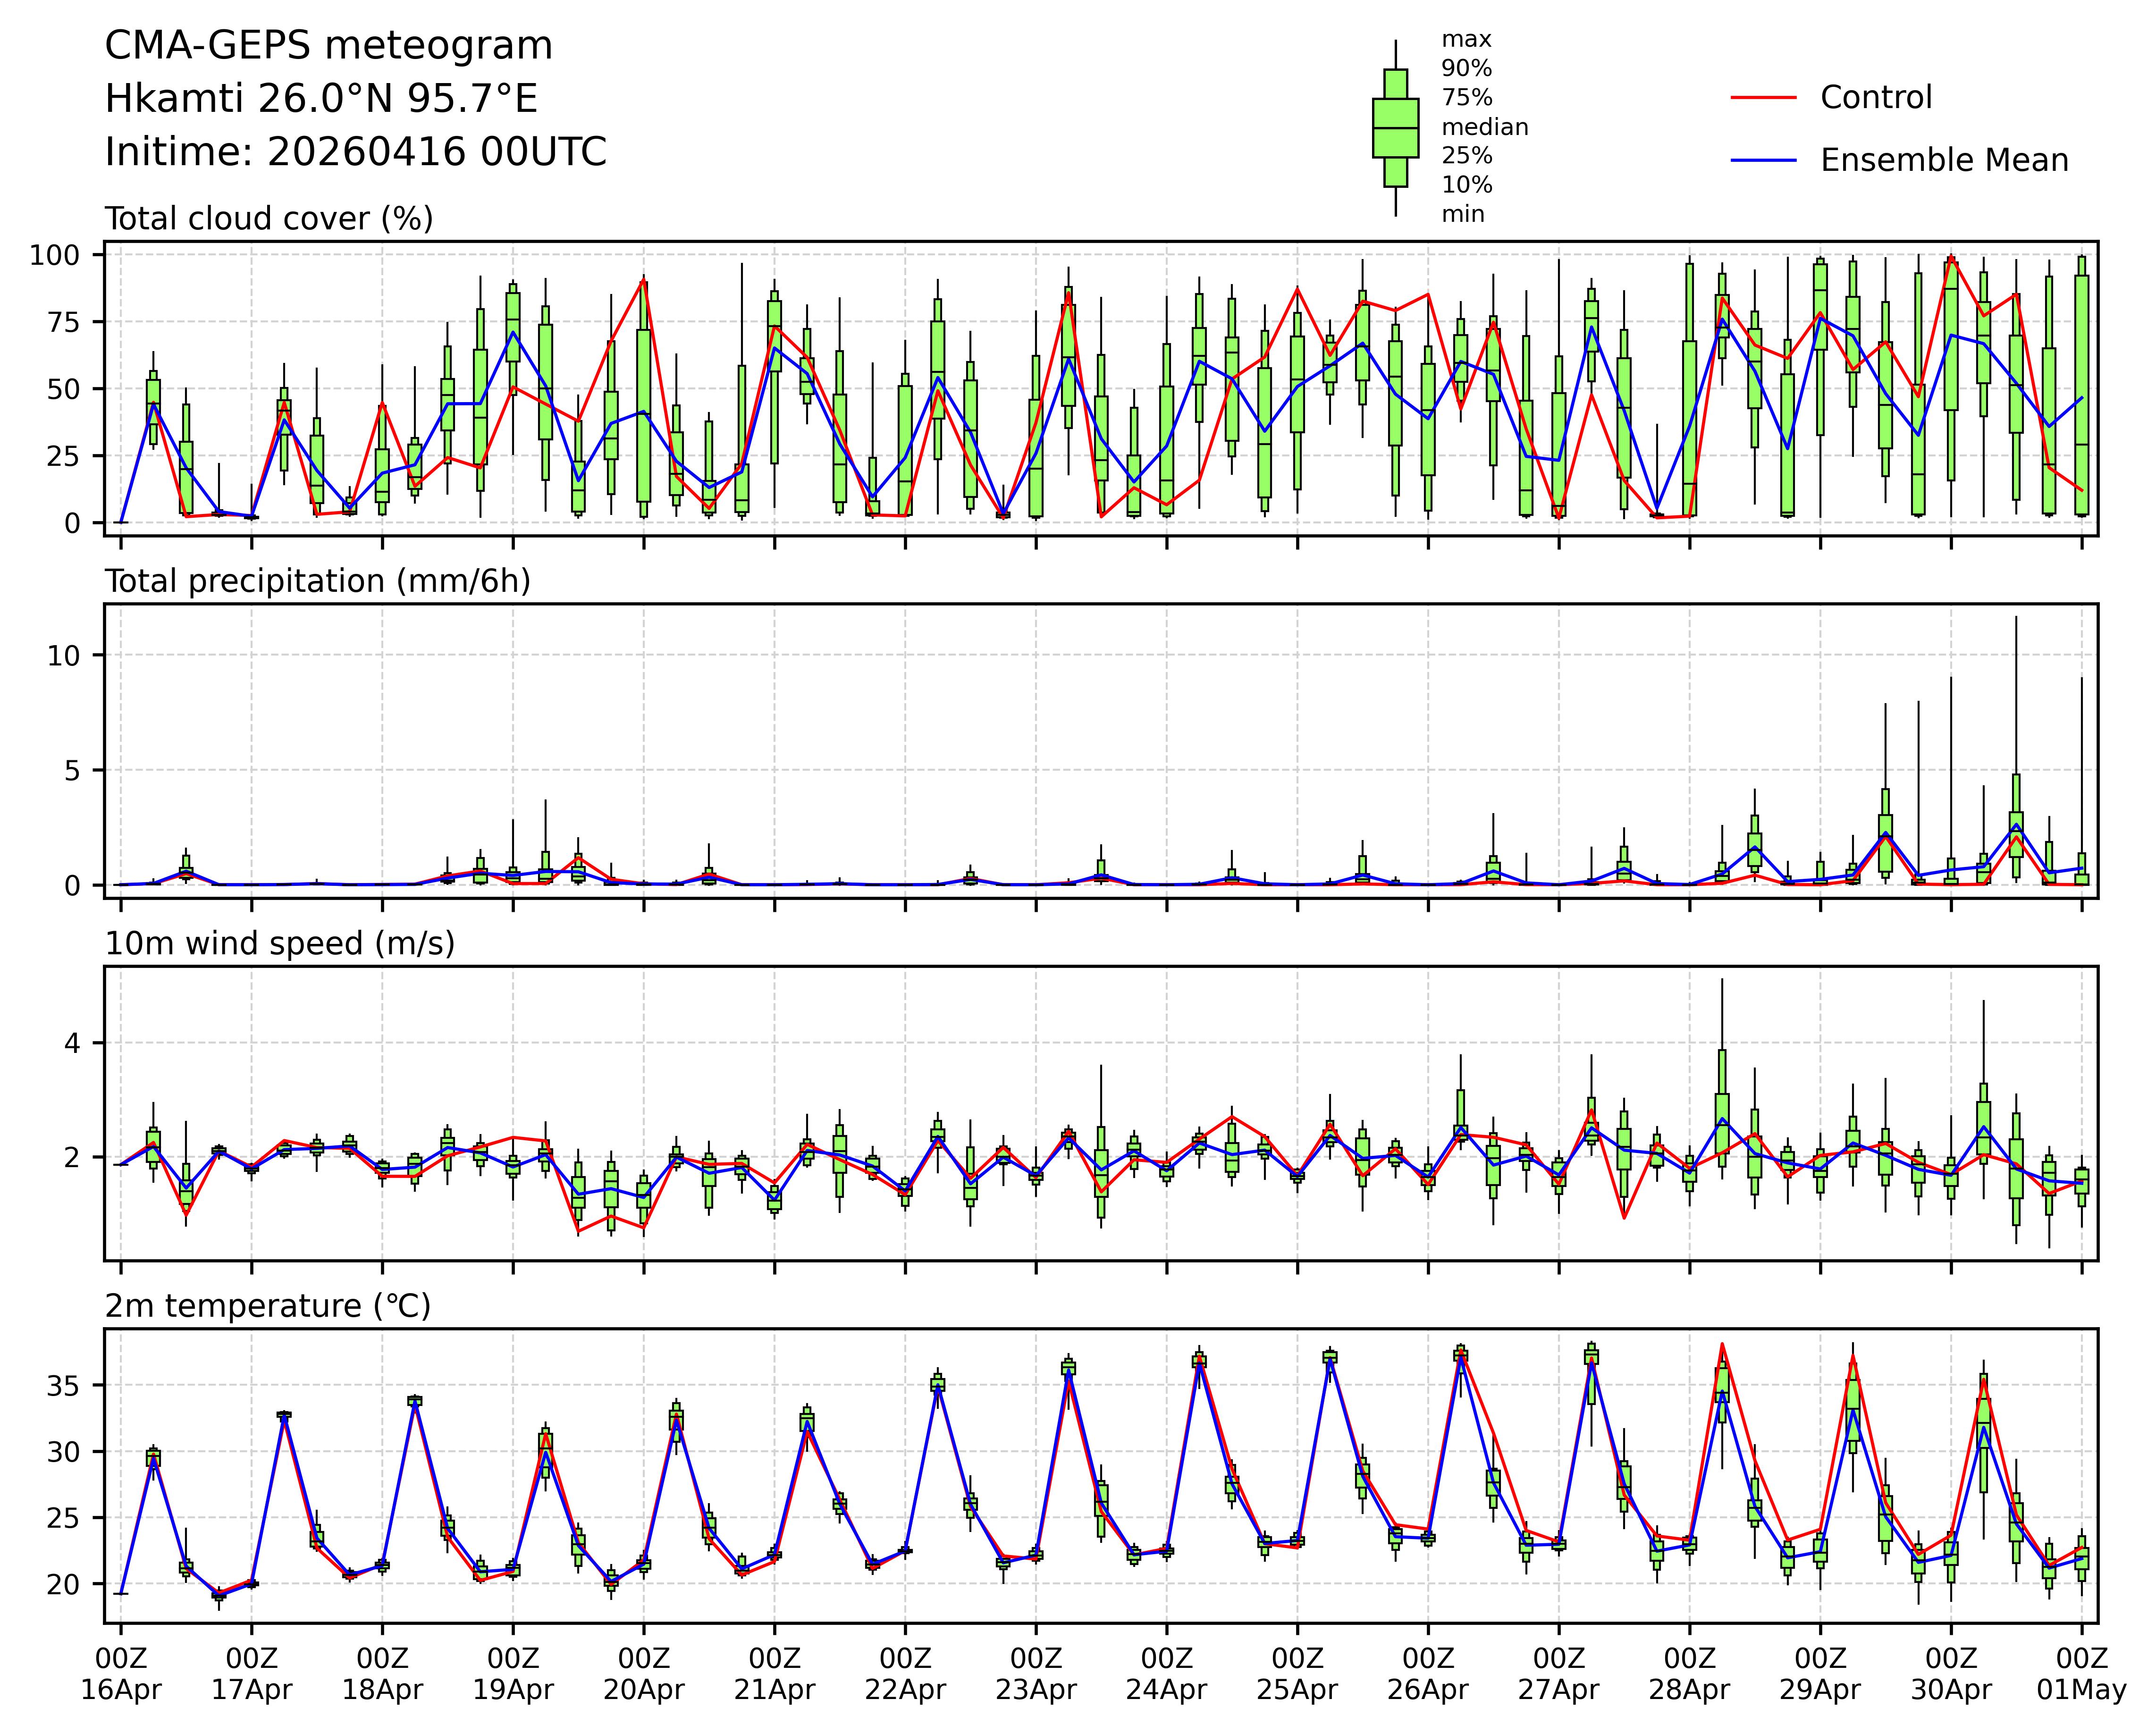Screen dimensions: 2156x1733
Task: Click the blue Ensemble Mean legend line
Action: coord(1763,161)
